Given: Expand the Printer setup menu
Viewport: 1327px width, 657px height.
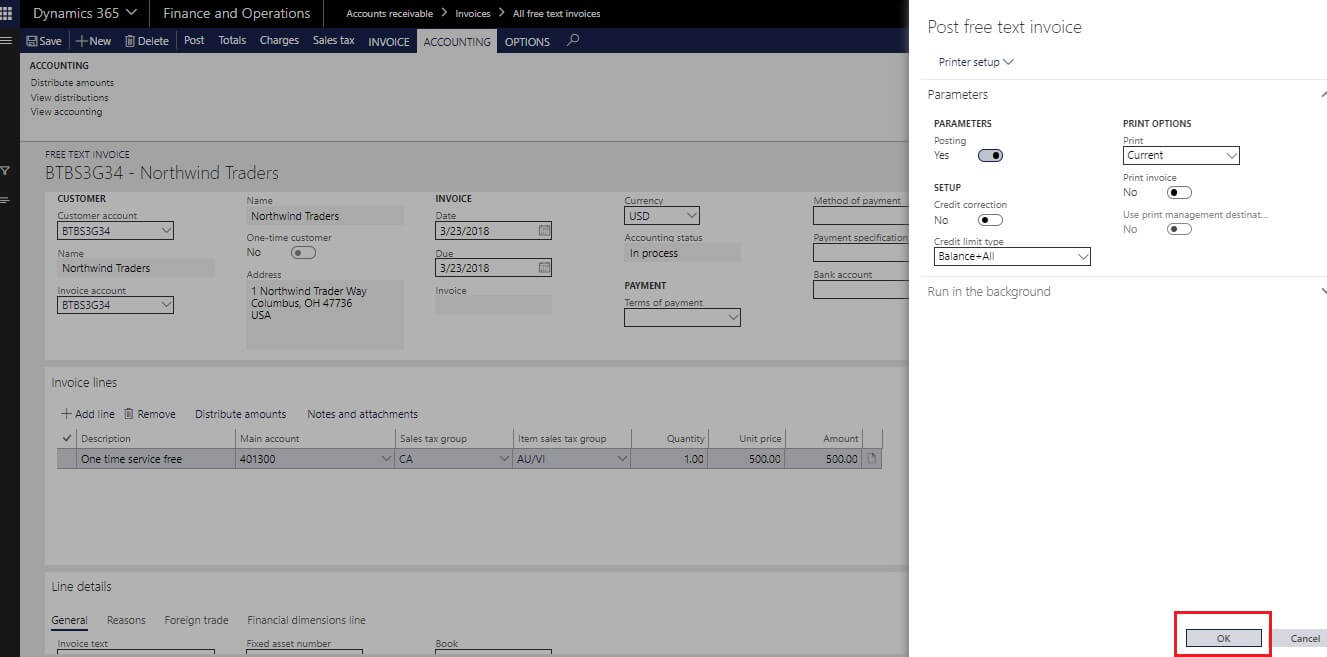Looking at the screenshot, I should [x=976, y=62].
